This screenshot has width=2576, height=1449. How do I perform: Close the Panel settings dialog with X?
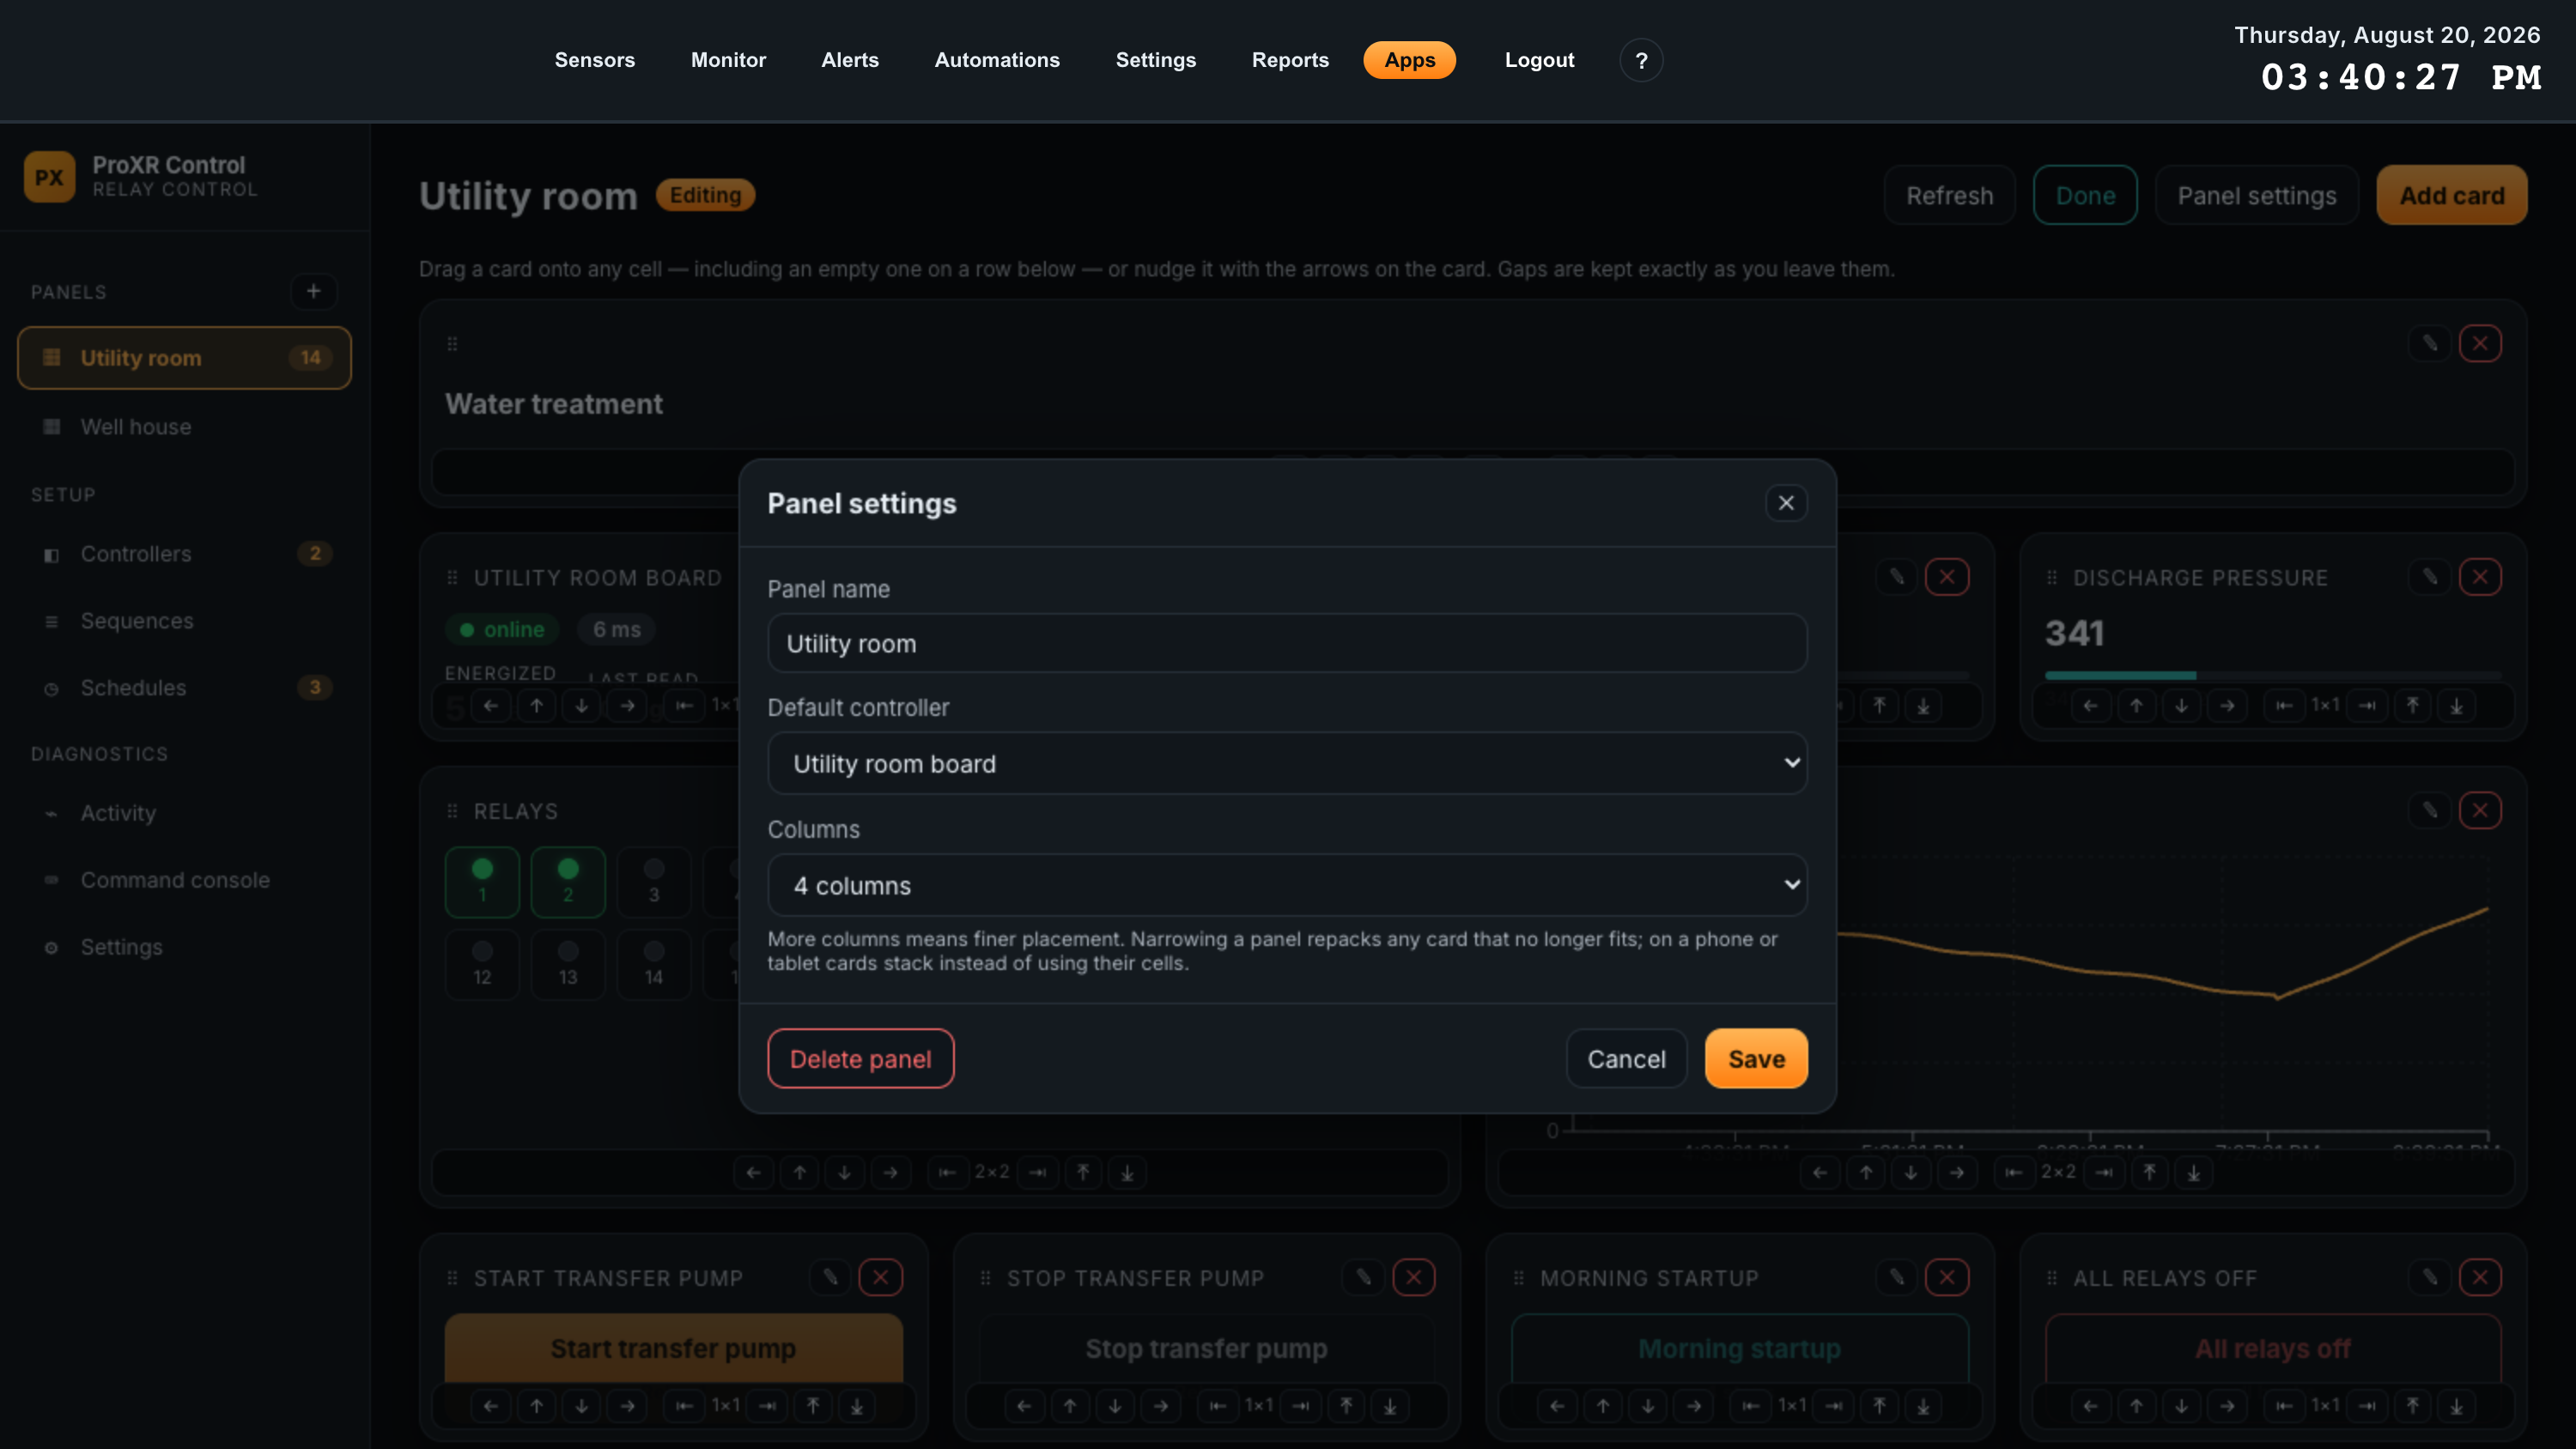[1786, 503]
